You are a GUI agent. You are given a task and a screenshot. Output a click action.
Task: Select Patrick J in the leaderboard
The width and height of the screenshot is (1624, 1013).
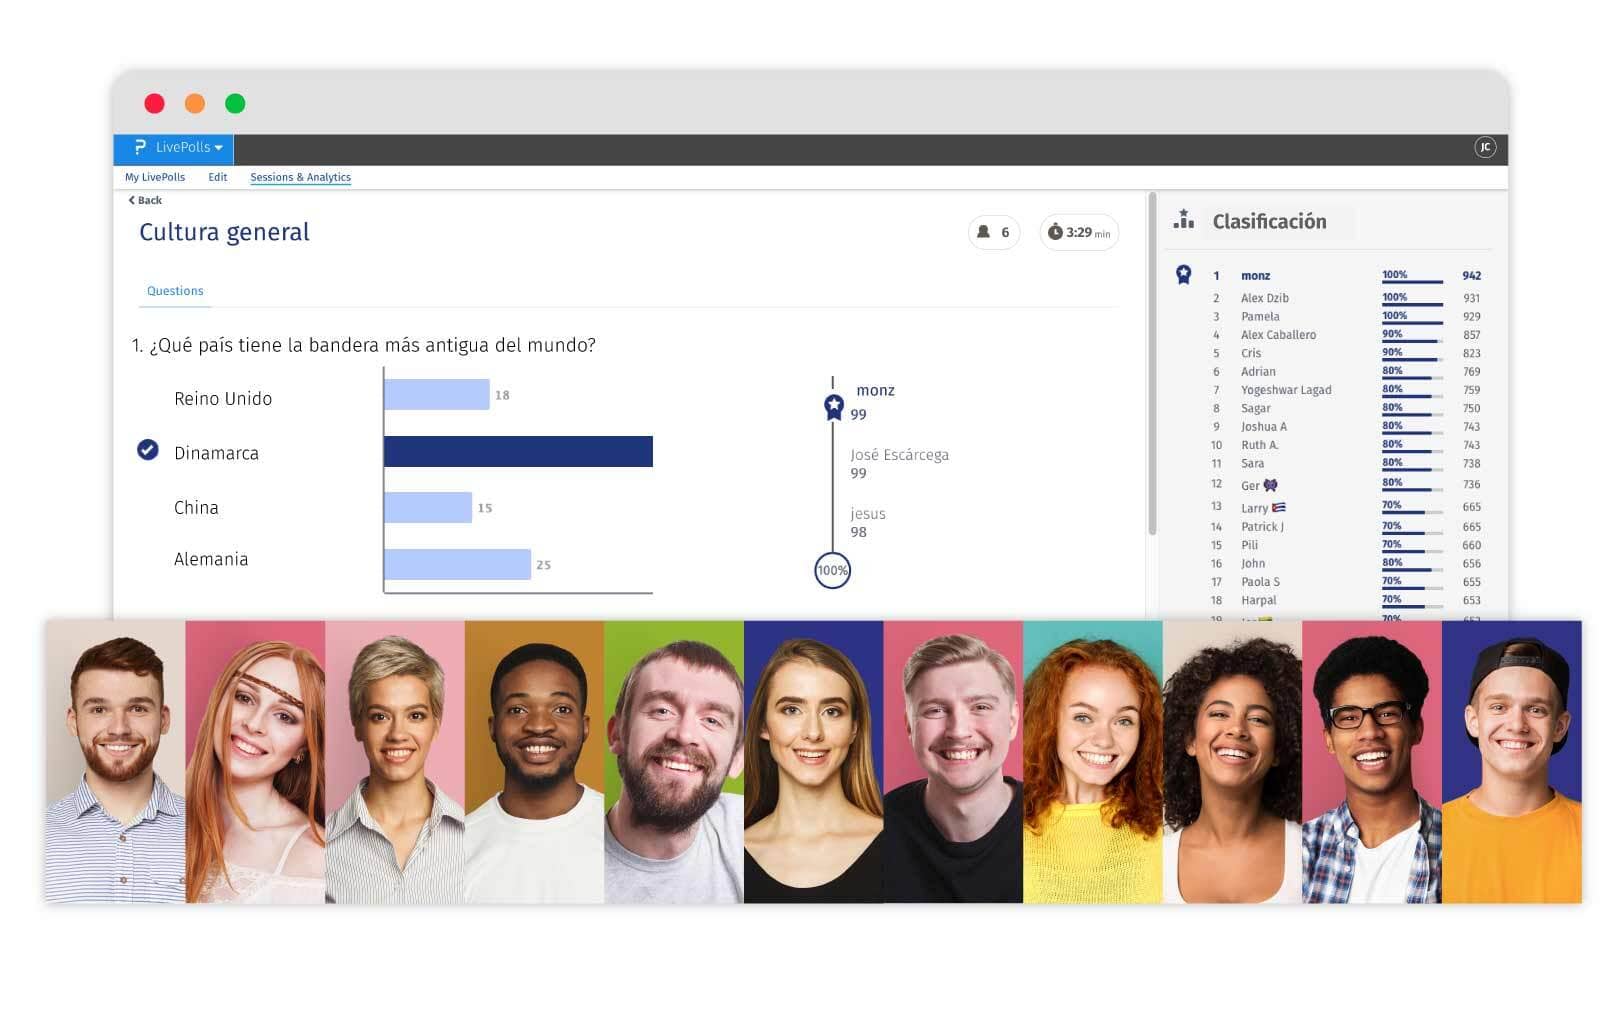[1262, 527]
